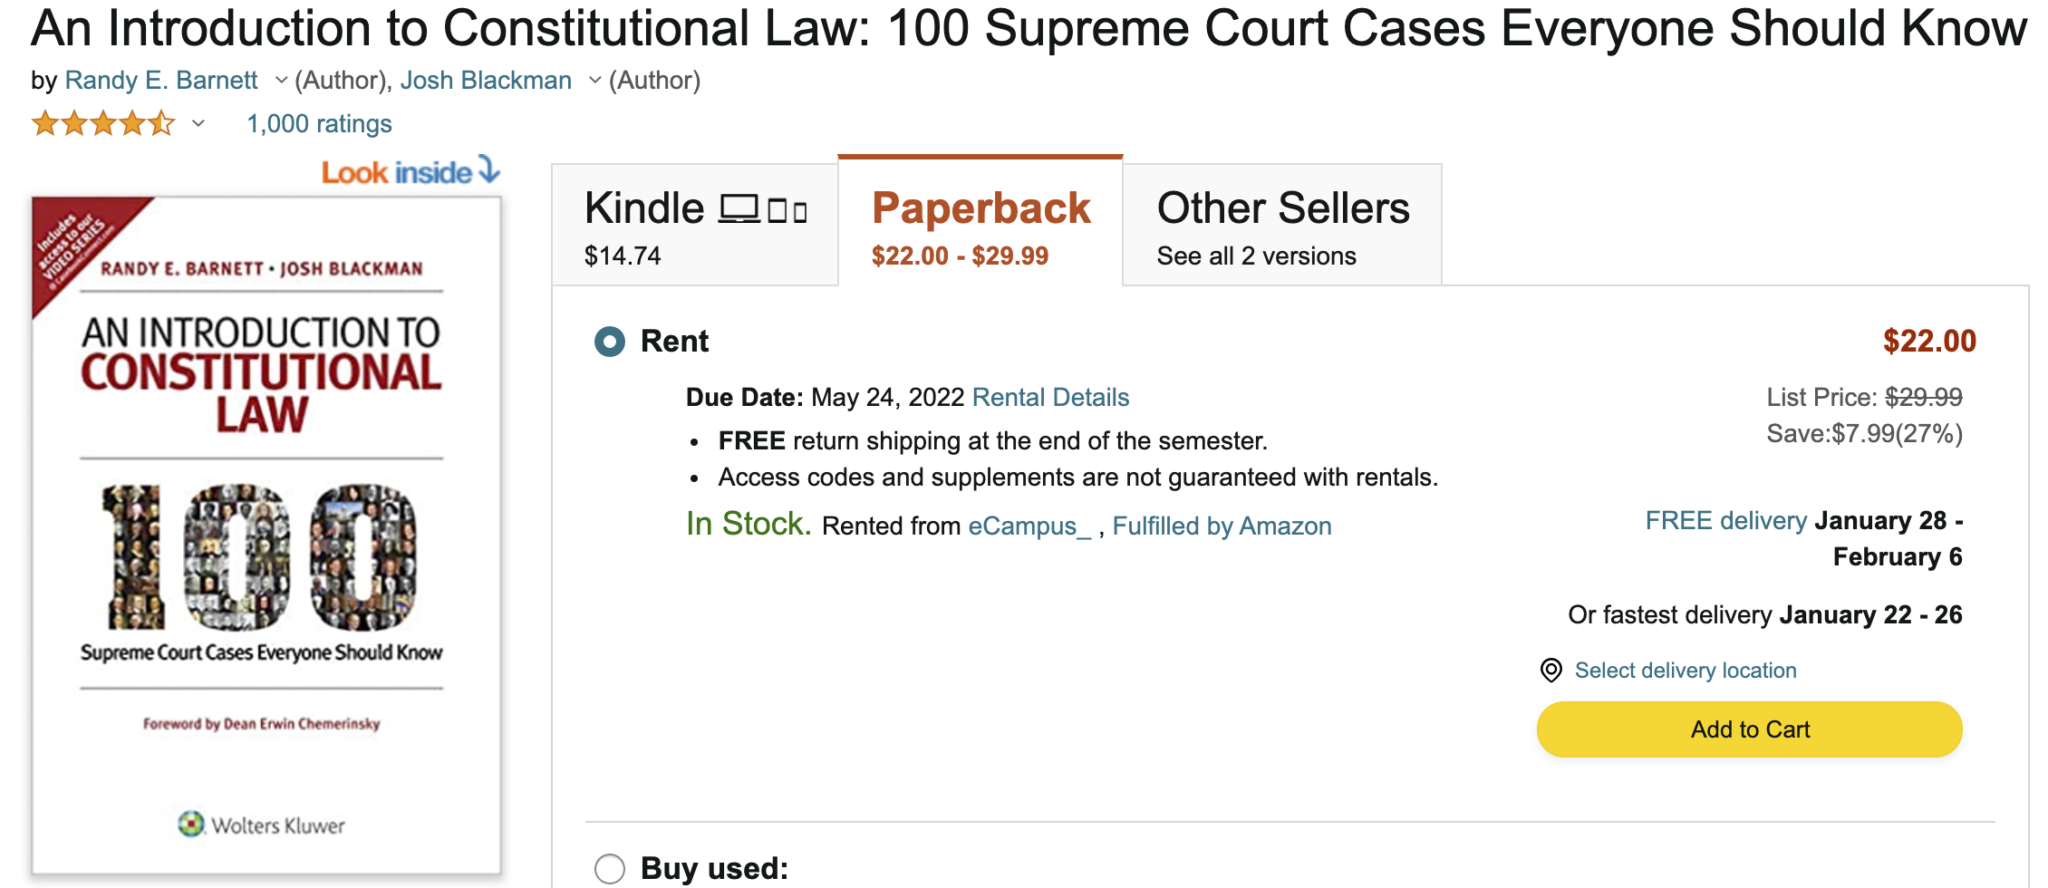The image size is (2048, 888).
Task: Click the star rating icons
Action: [103, 124]
